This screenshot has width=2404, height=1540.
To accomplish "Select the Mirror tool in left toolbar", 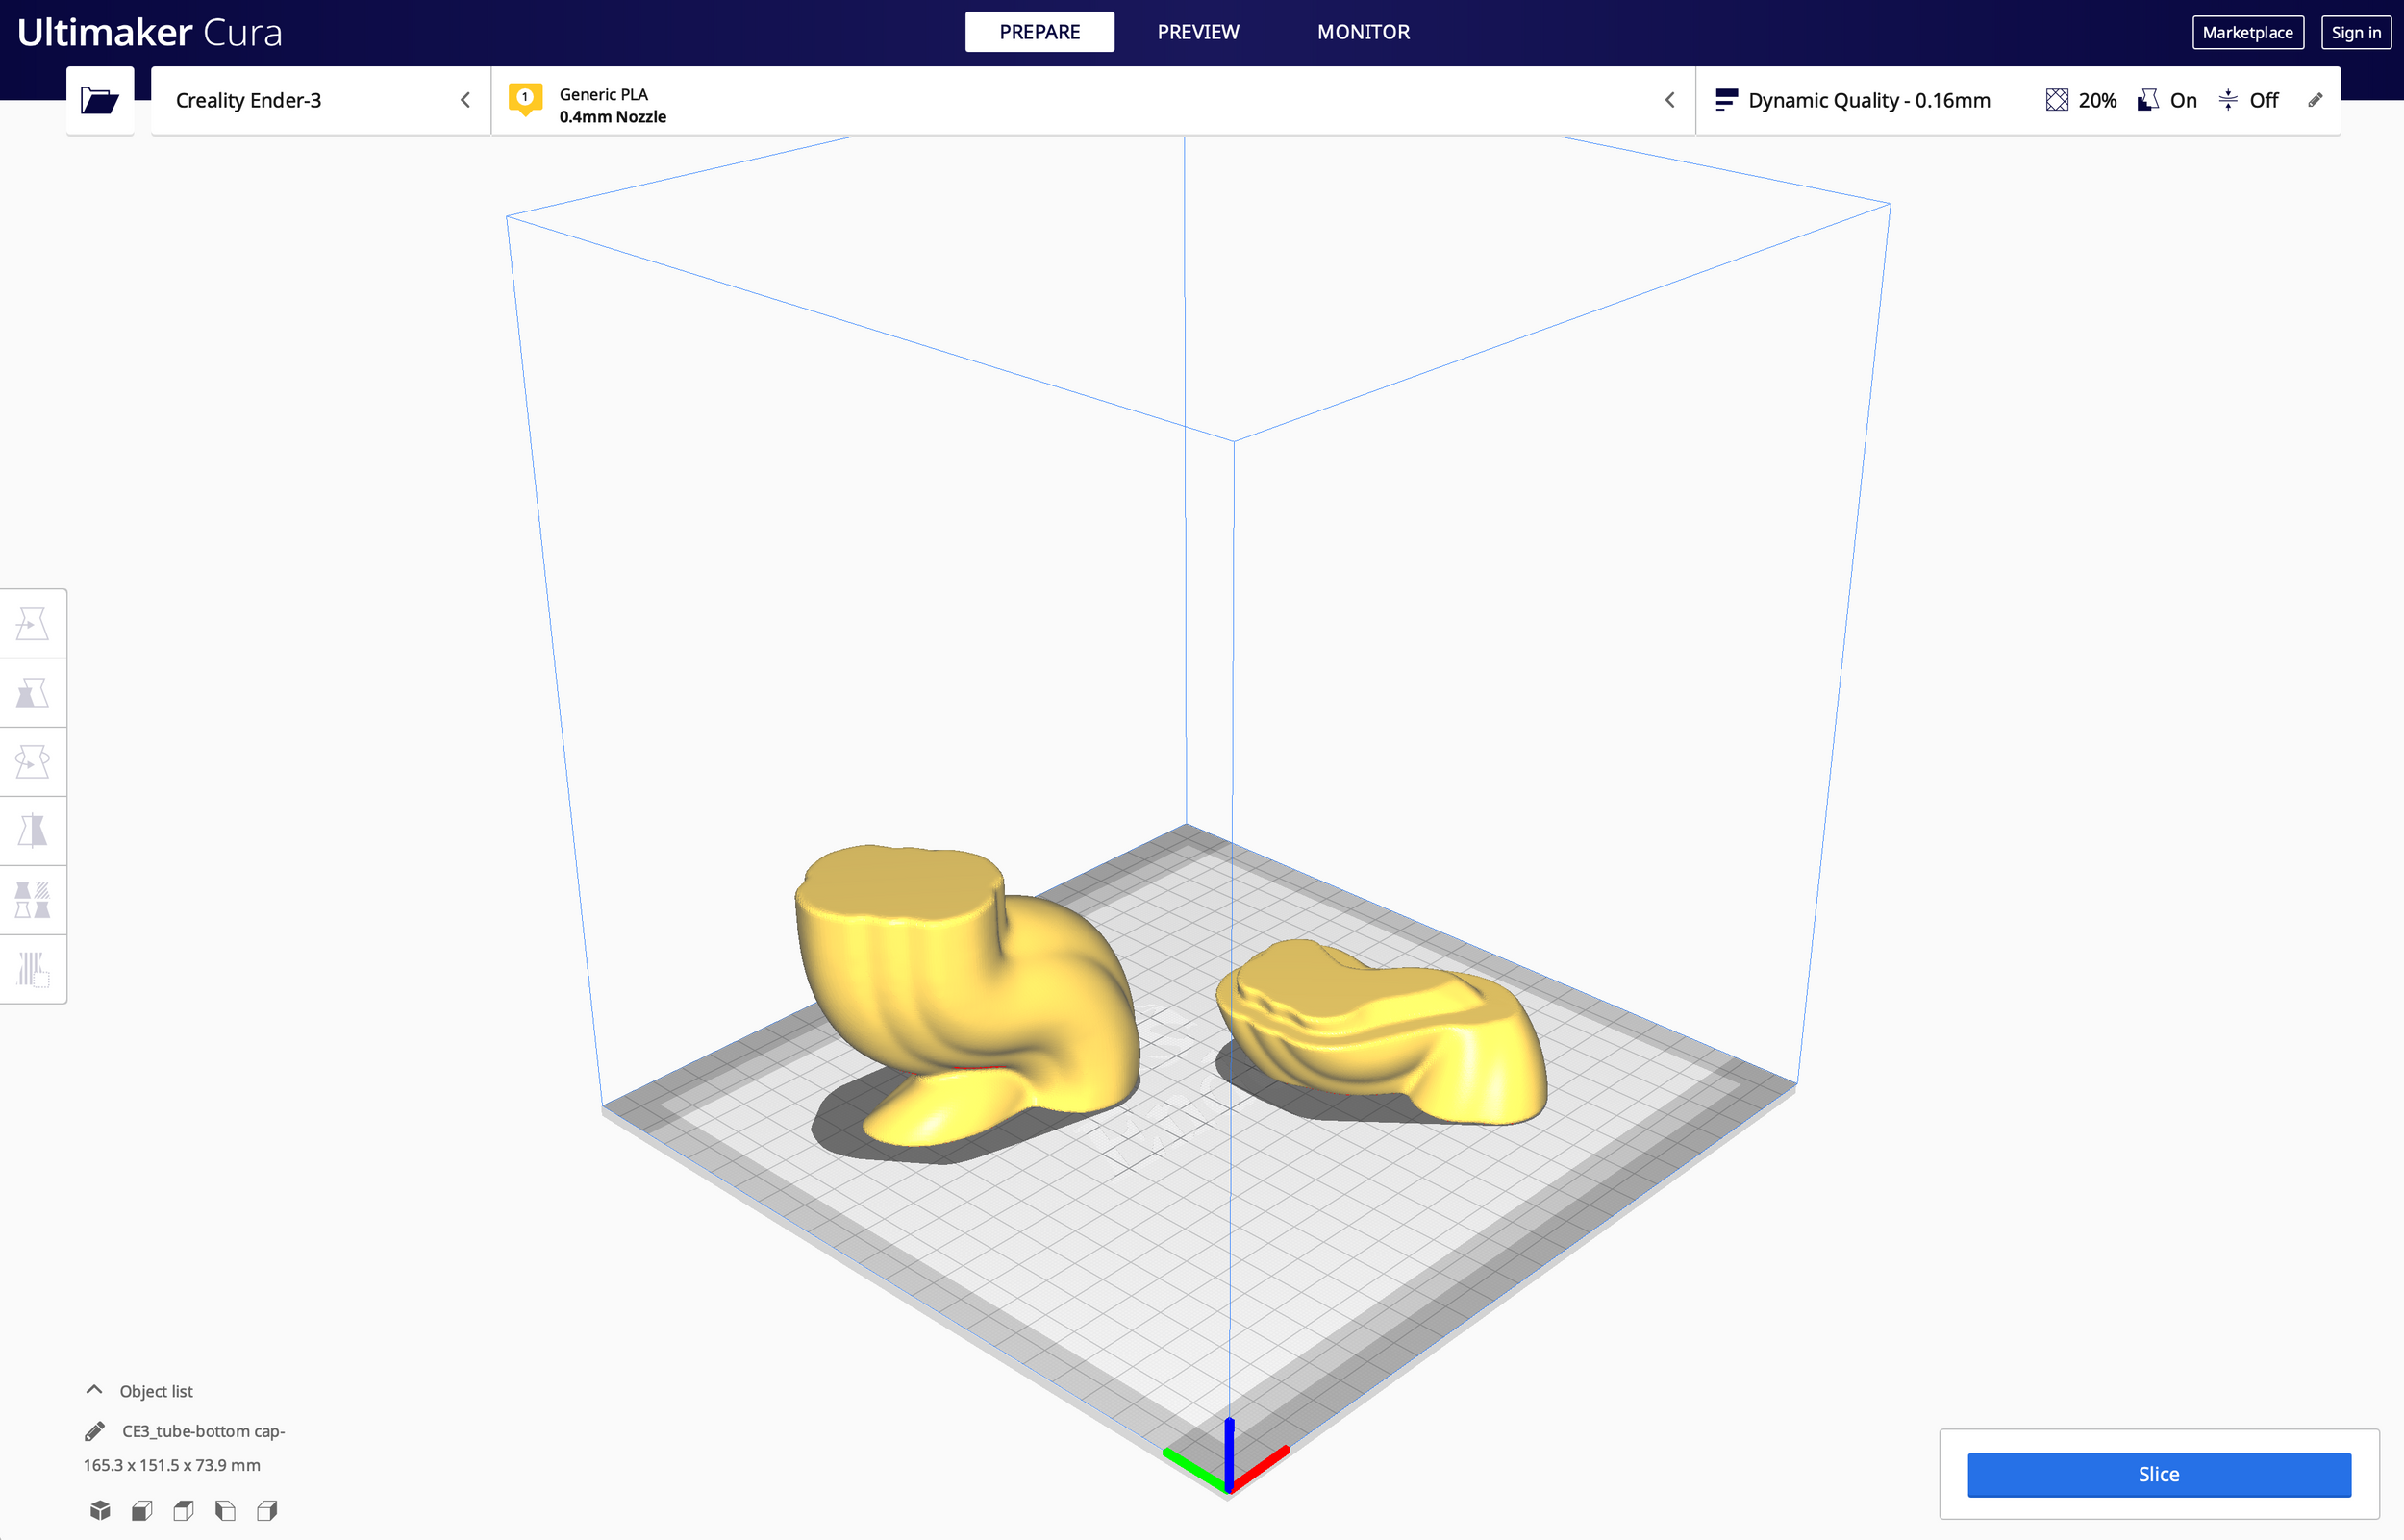I will point(33,831).
